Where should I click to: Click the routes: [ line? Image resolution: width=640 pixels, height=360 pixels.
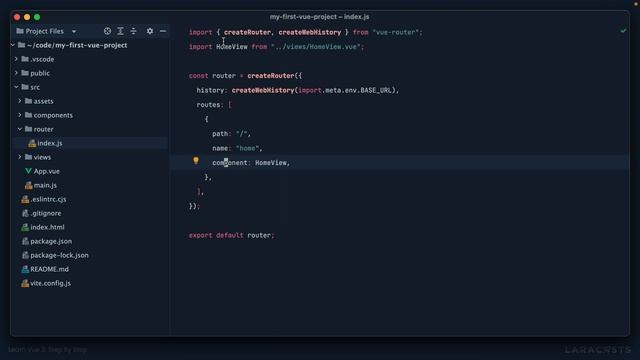click(x=214, y=105)
